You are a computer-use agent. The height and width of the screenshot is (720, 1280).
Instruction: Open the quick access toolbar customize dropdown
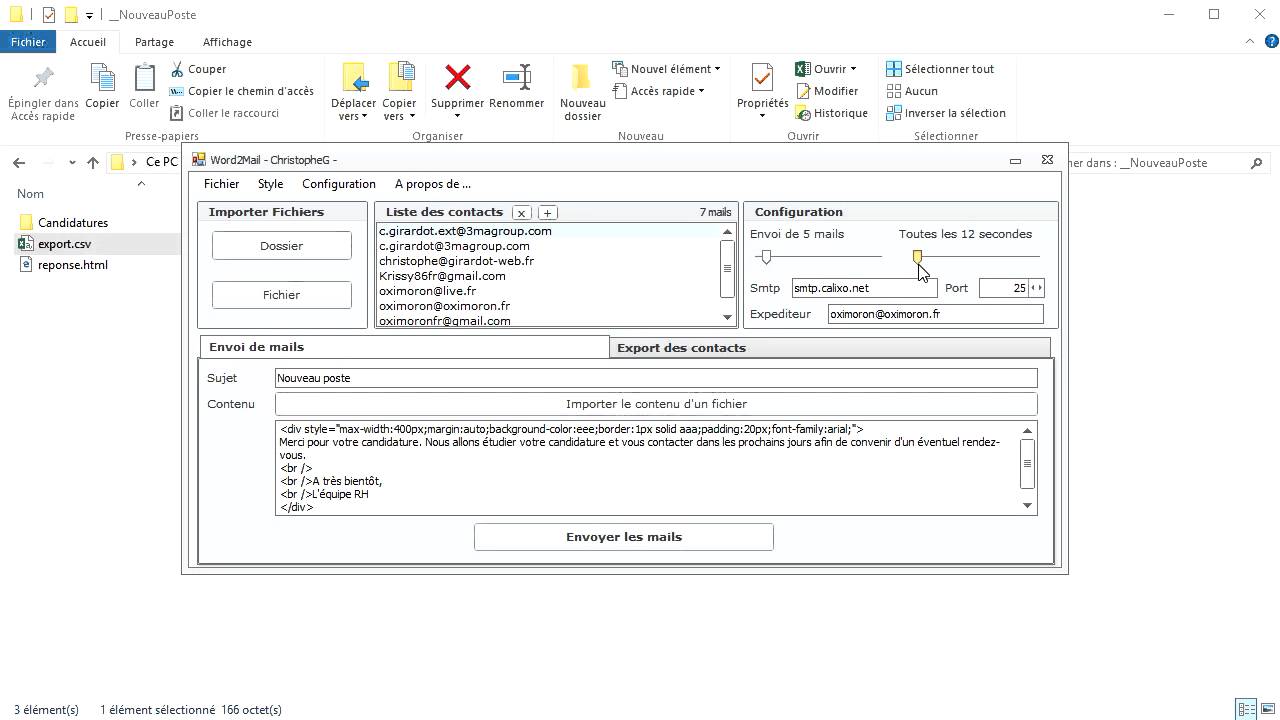click(89, 15)
